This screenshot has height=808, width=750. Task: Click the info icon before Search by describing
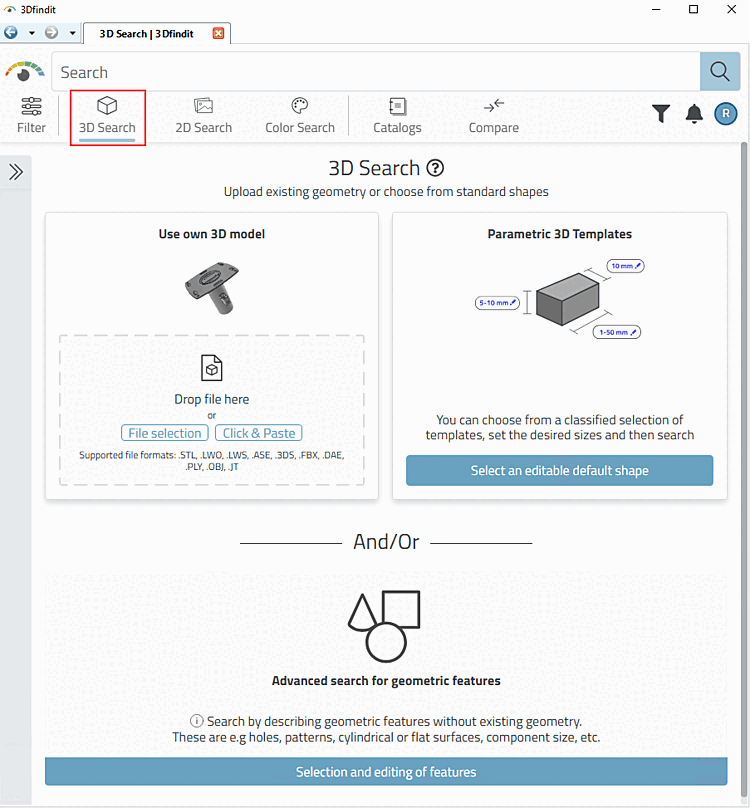196,721
